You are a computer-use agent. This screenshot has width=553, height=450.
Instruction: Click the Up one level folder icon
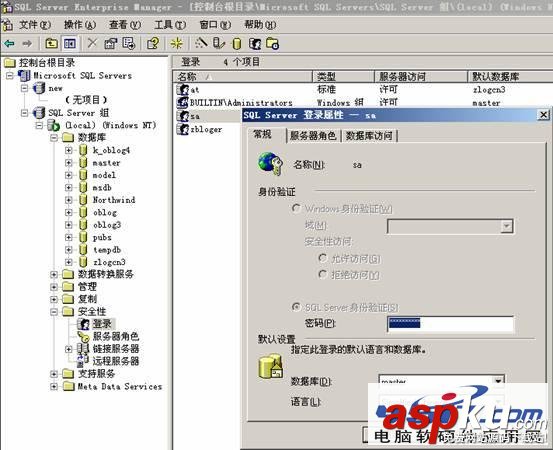coord(52,43)
